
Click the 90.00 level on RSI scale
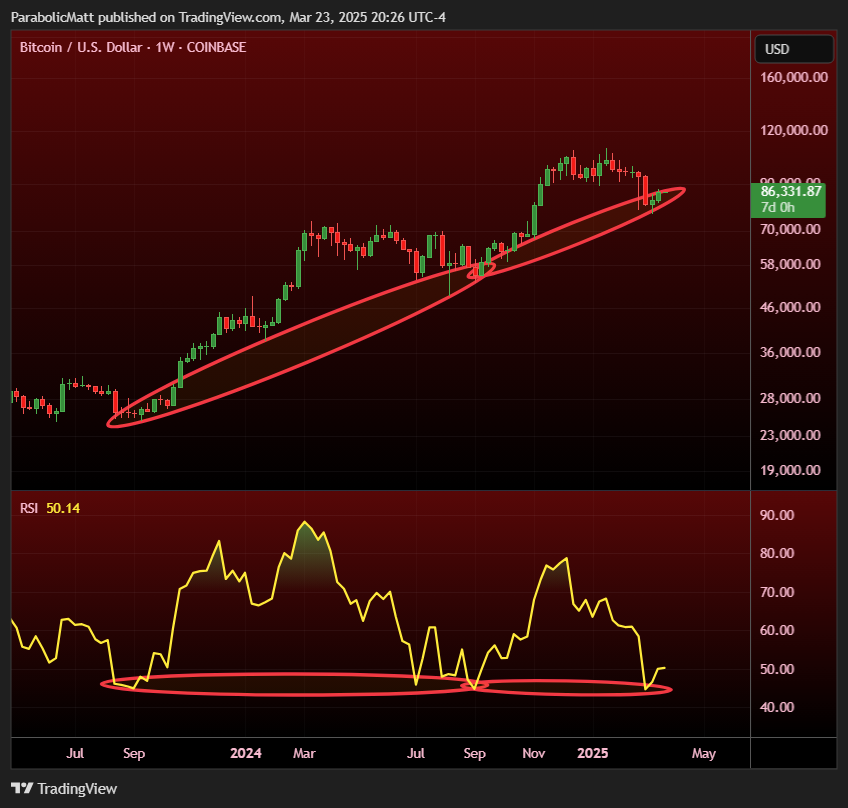[779, 515]
